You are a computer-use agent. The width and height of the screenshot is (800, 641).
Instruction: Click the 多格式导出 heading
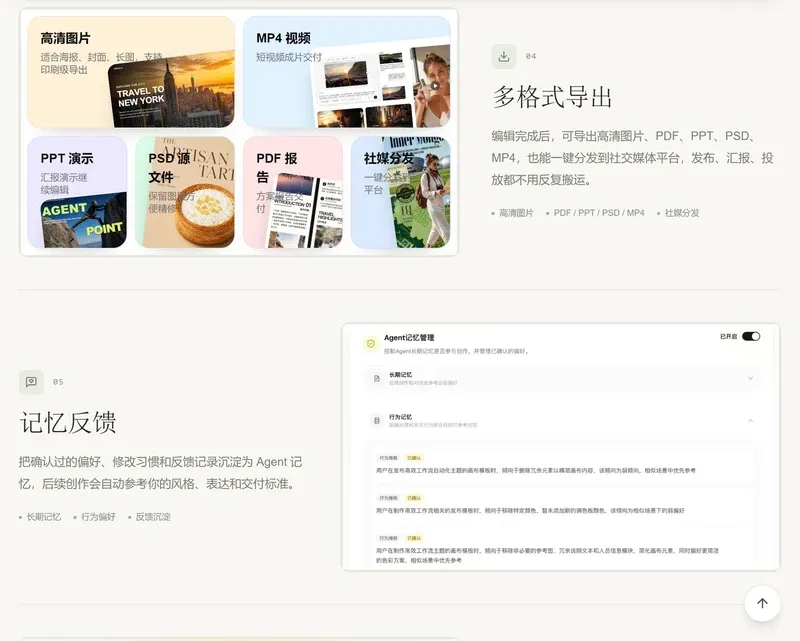pyautogui.click(x=552, y=96)
